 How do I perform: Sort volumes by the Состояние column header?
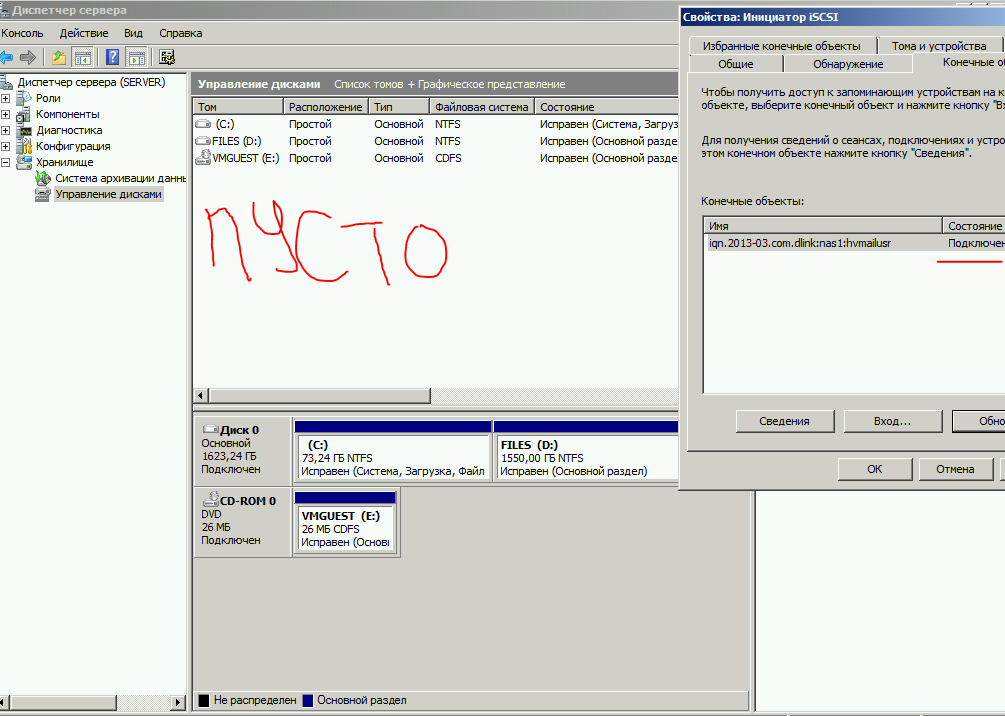[607, 106]
